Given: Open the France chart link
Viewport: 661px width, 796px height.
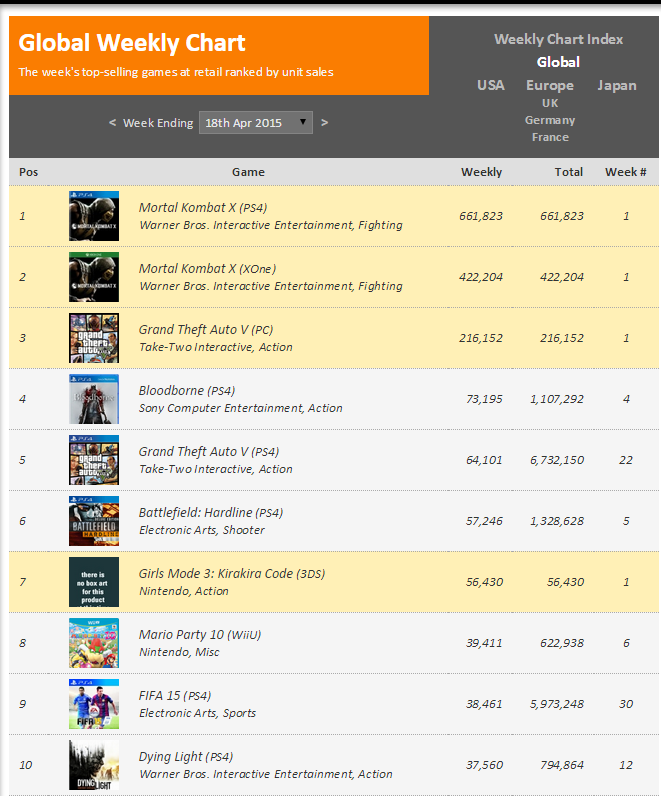Looking at the screenshot, I should click(x=550, y=137).
